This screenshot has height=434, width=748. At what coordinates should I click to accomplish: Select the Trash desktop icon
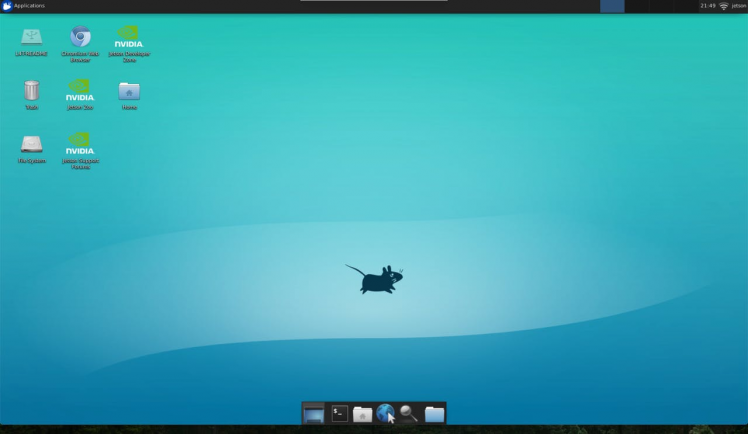click(31, 95)
